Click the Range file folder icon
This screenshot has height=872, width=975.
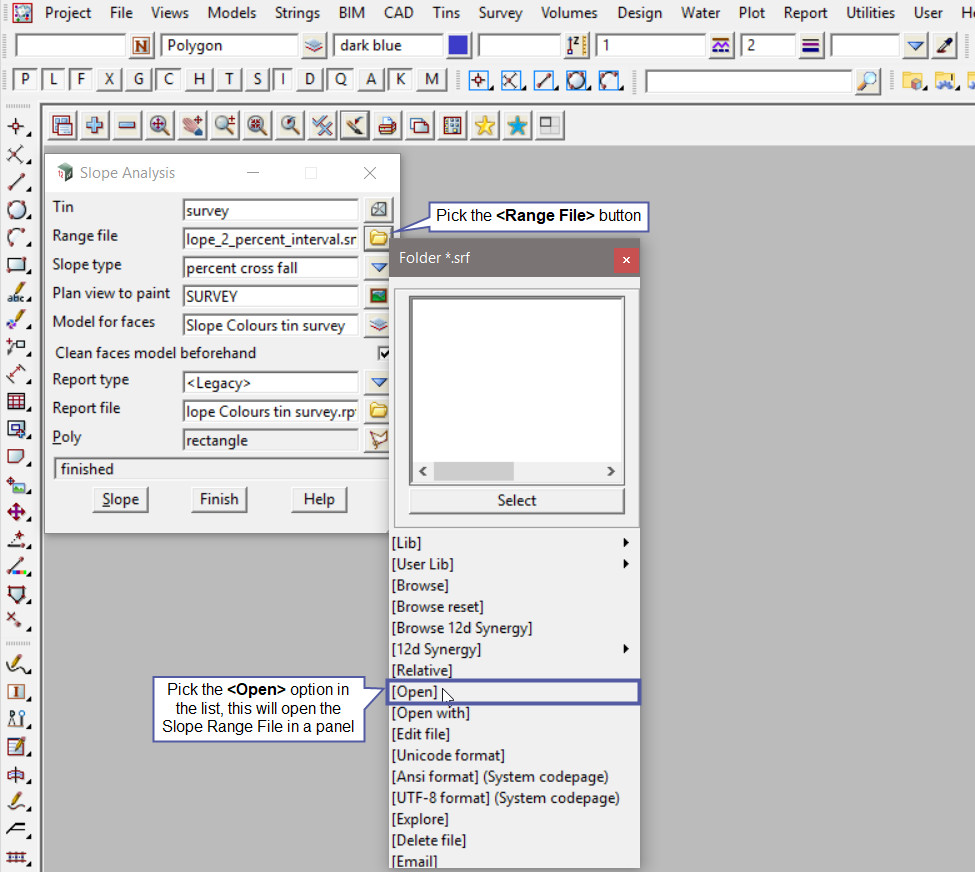pyautogui.click(x=378, y=238)
